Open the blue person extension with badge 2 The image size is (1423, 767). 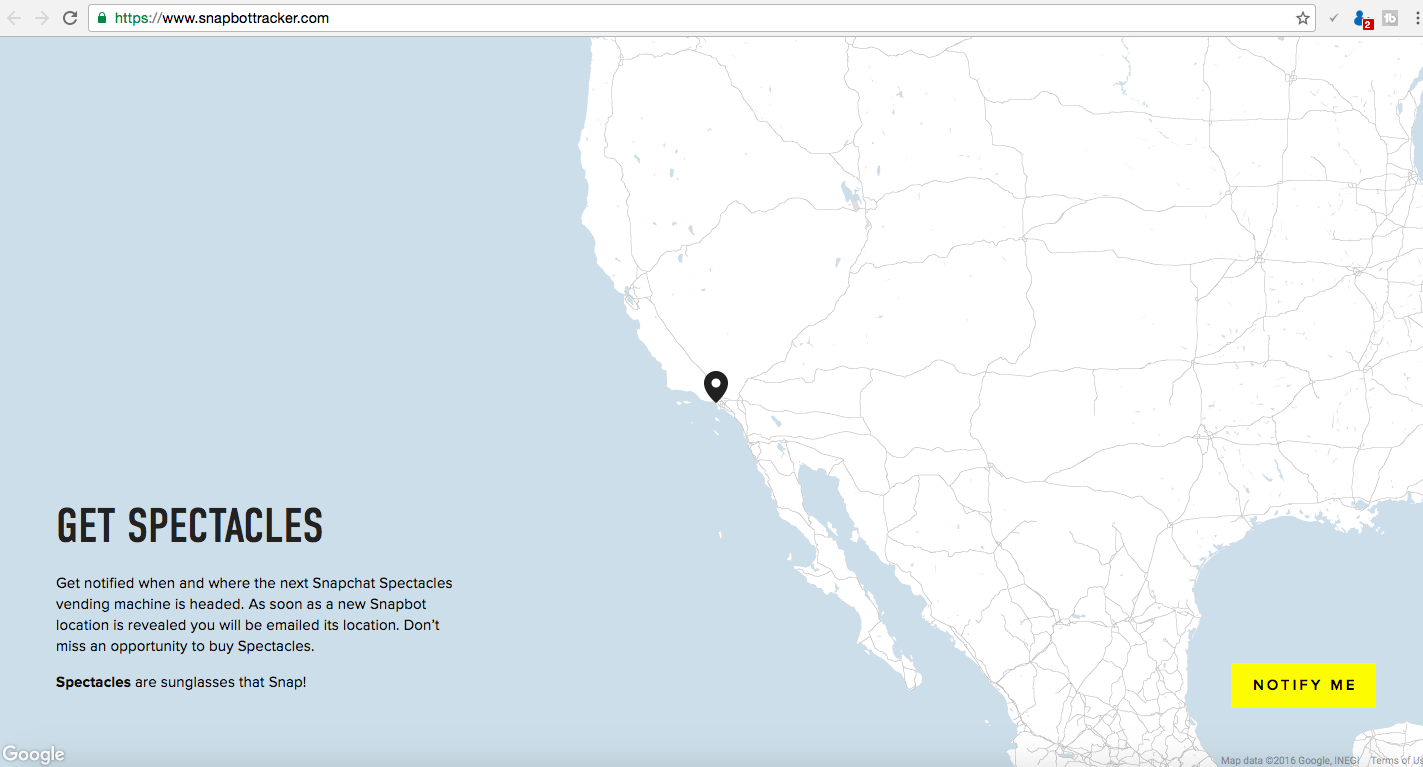tap(1362, 18)
